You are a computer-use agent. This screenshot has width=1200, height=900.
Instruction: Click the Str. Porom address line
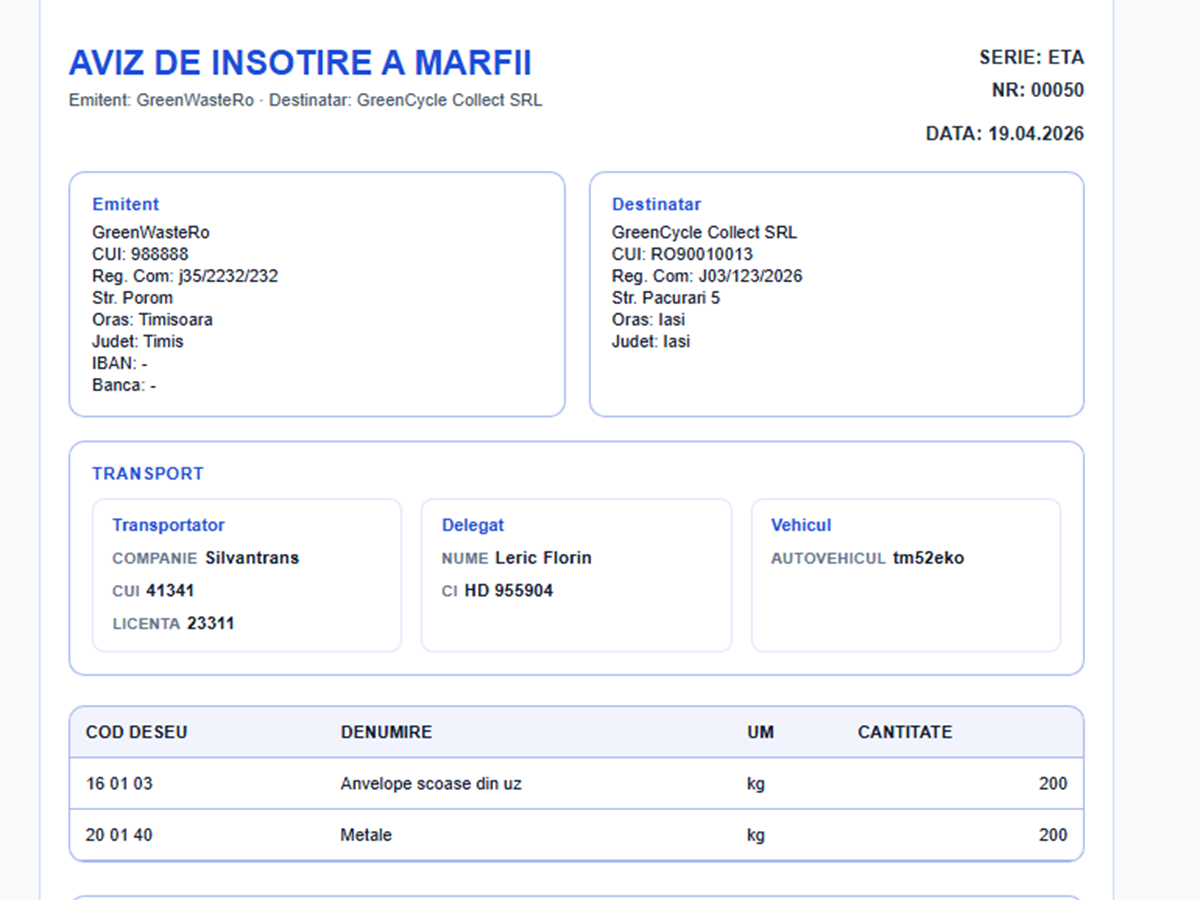(x=132, y=298)
